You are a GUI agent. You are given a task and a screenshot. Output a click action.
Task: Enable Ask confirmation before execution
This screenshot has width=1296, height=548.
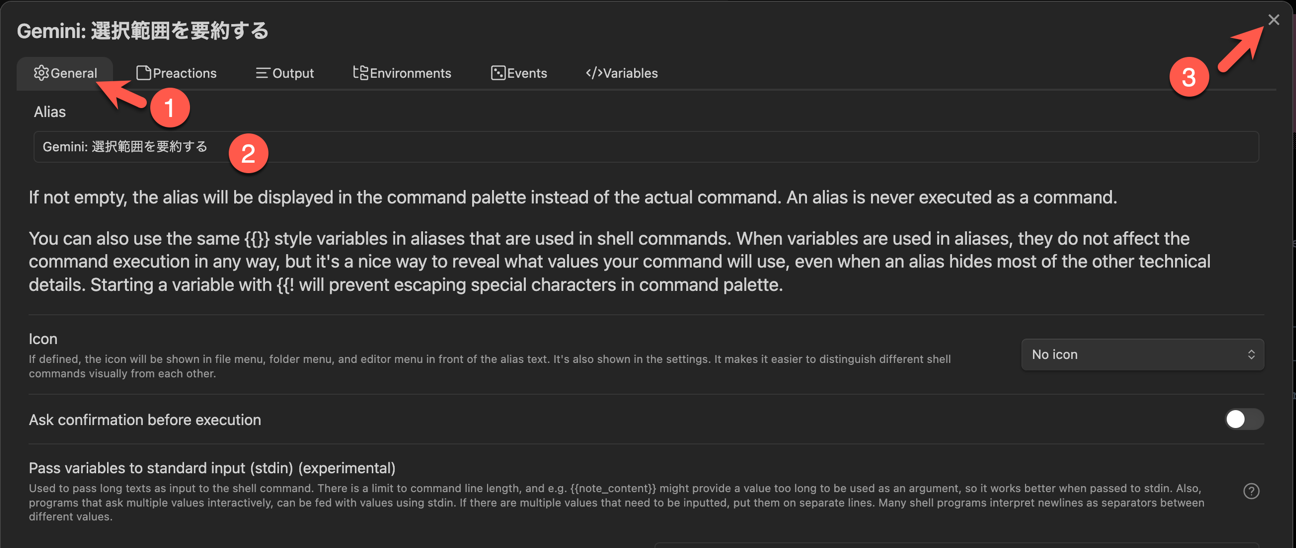coord(1244,419)
